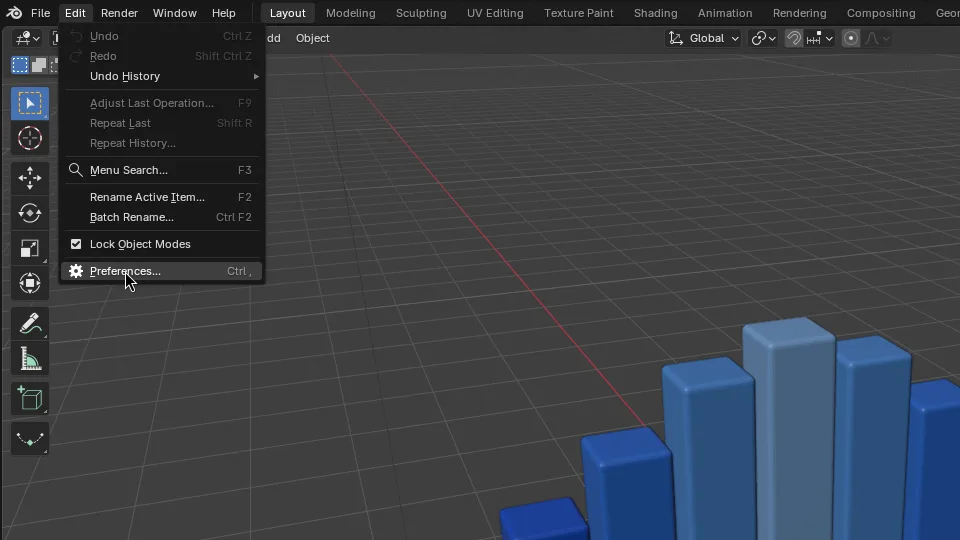Open the Render menu
Viewport: 960px width, 540px height.
(x=119, y=13)
